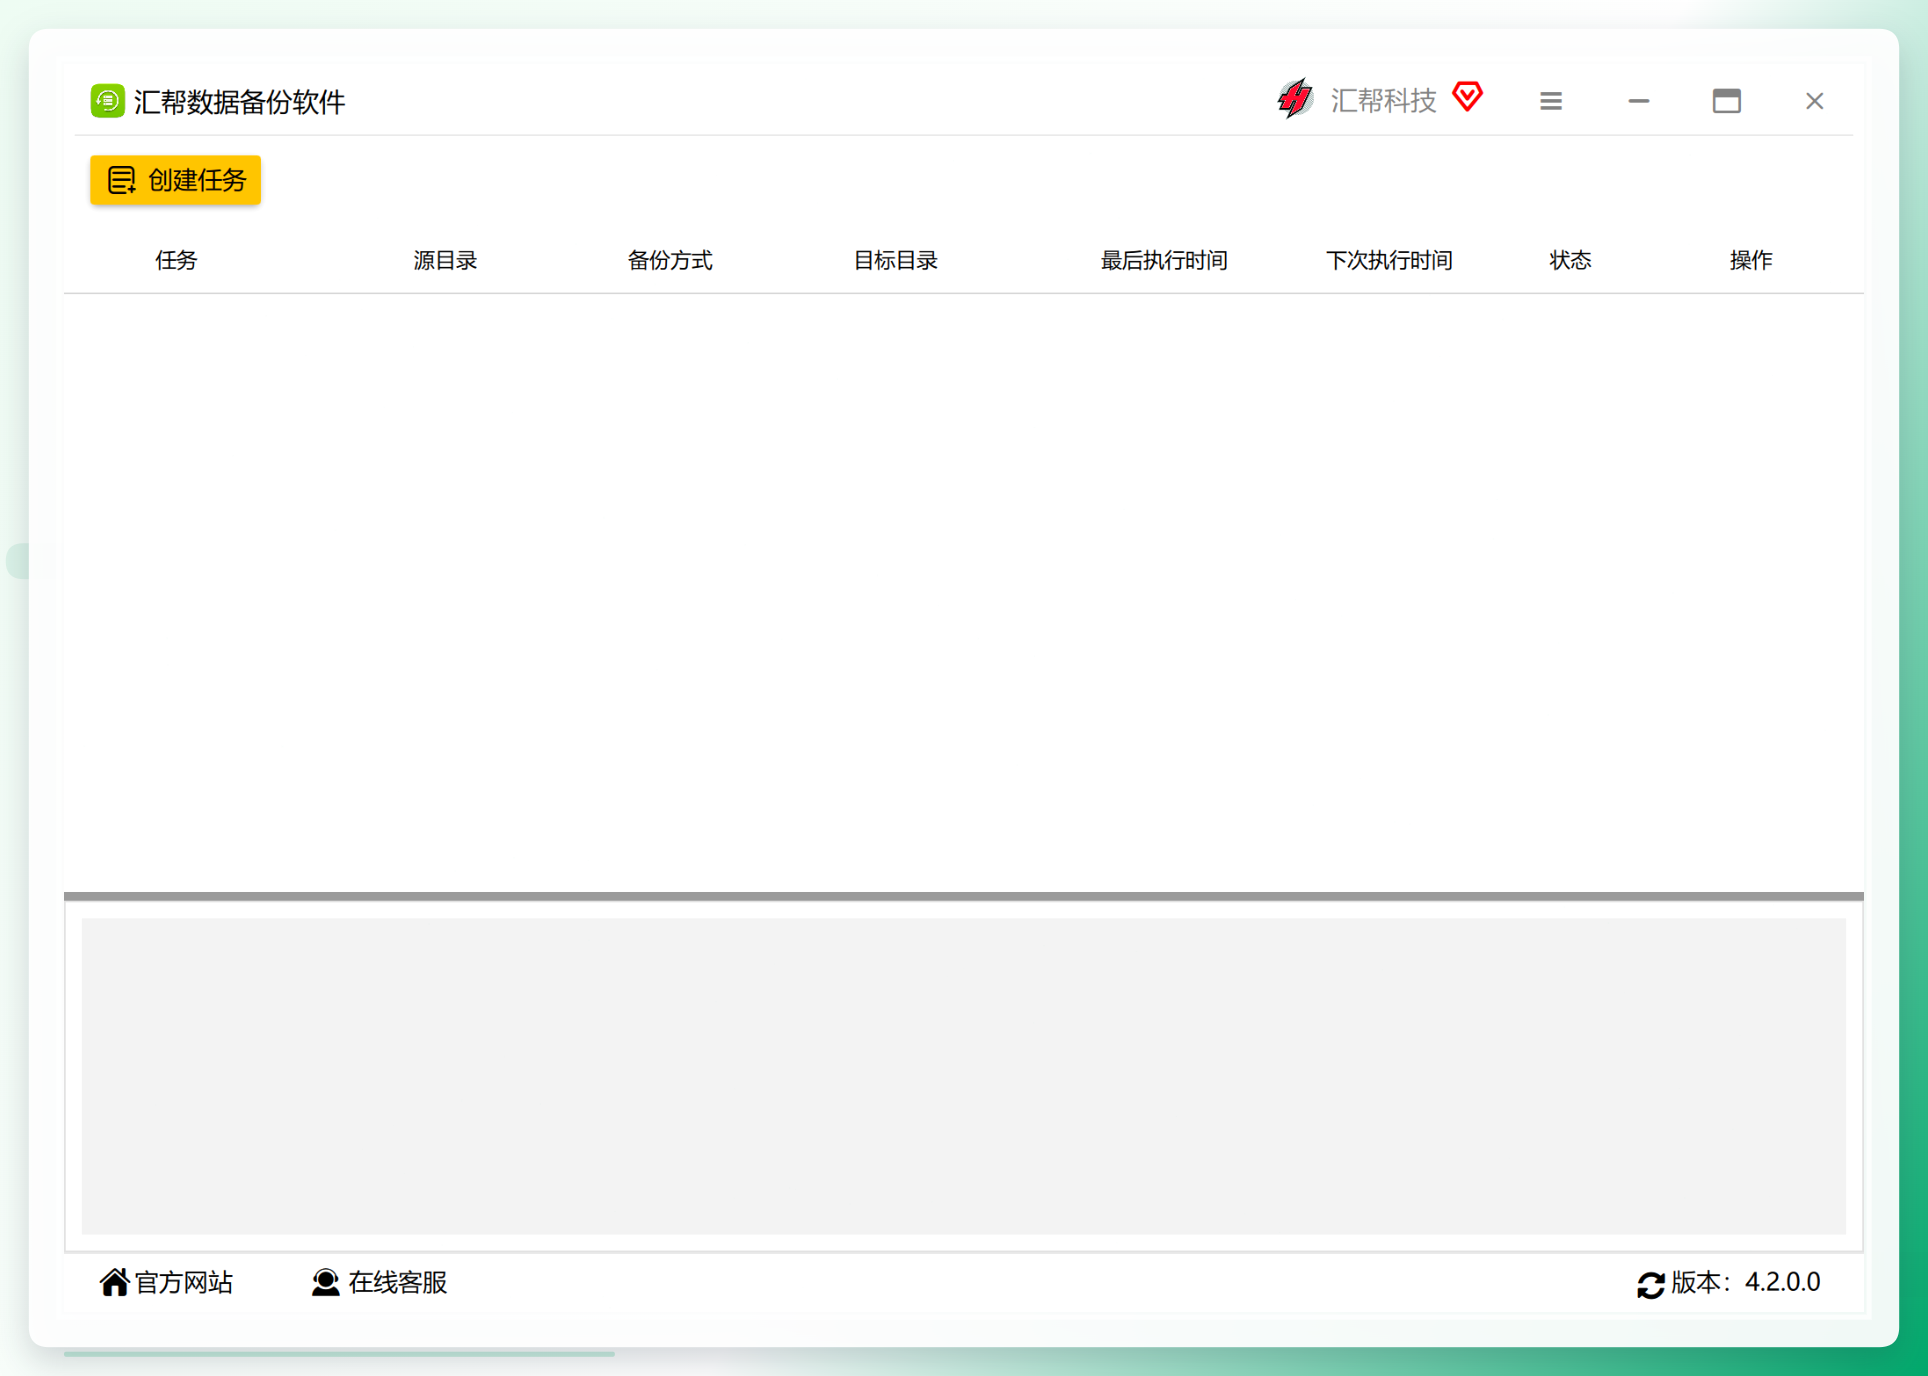The image size is (1928, 1376).
Task: Click the 操作 column header
Action: 1751,261
